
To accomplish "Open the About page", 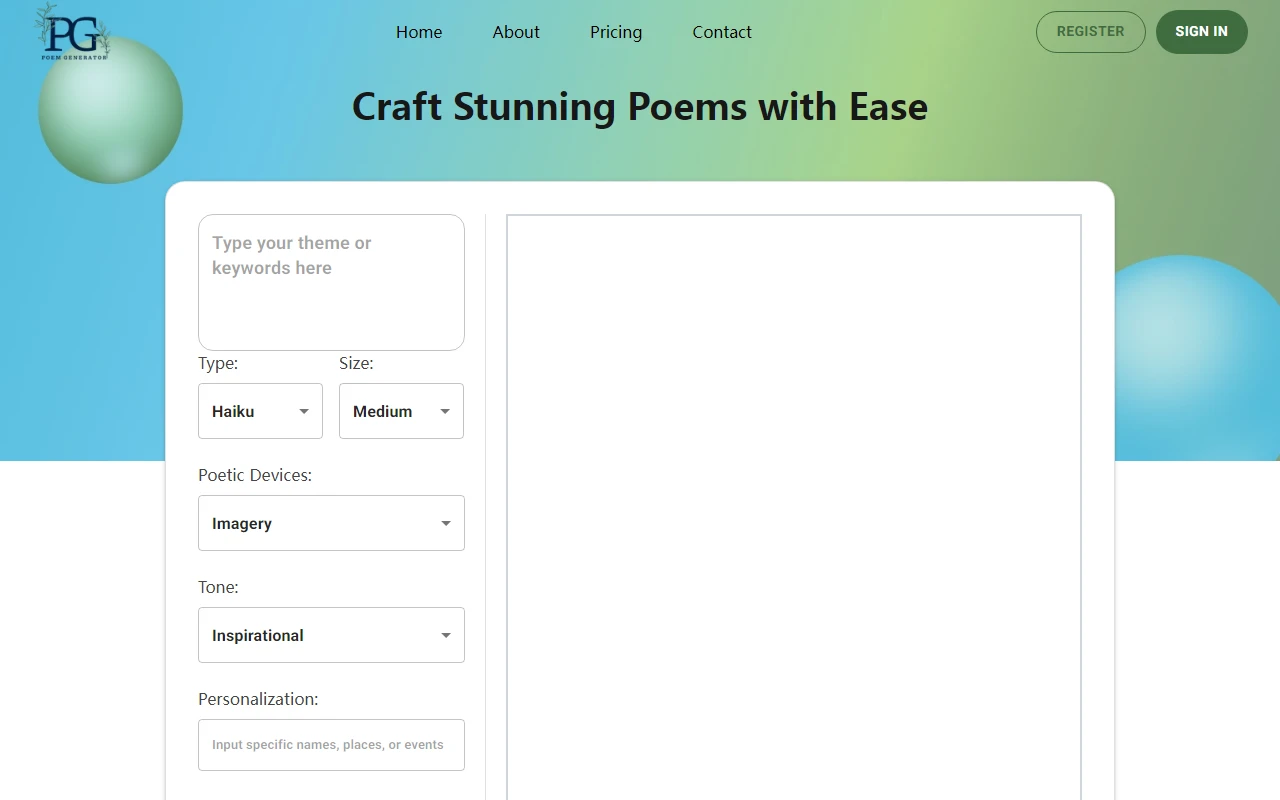I will [x=516, y=32].
